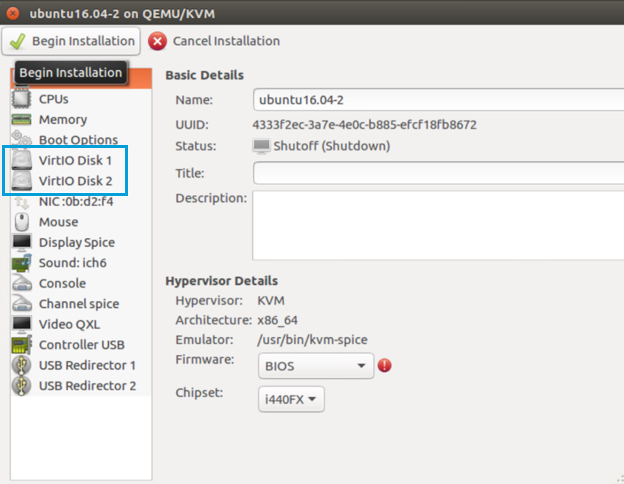Click the UUID value 4333f2ec-3a7e-4e0c-b885-efcf18fb8672

pos(365,125)
